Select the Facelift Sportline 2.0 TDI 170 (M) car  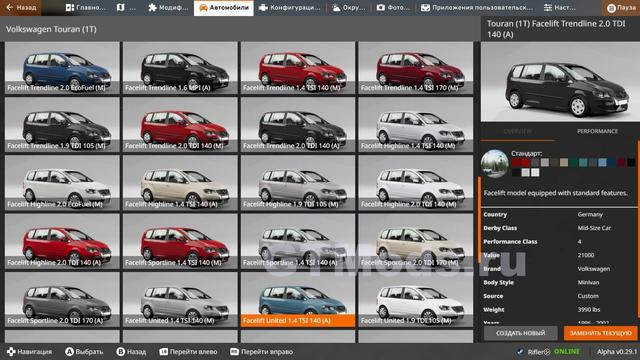[416, 242]
